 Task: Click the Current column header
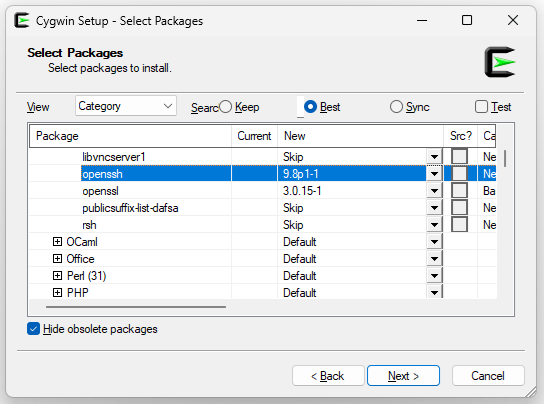[254, 136]
